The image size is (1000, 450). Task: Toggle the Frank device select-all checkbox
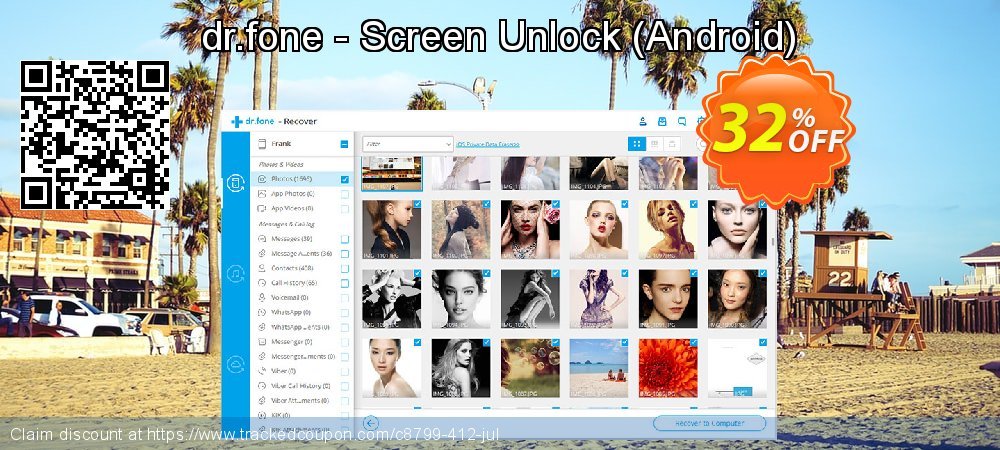pos(344,144)
